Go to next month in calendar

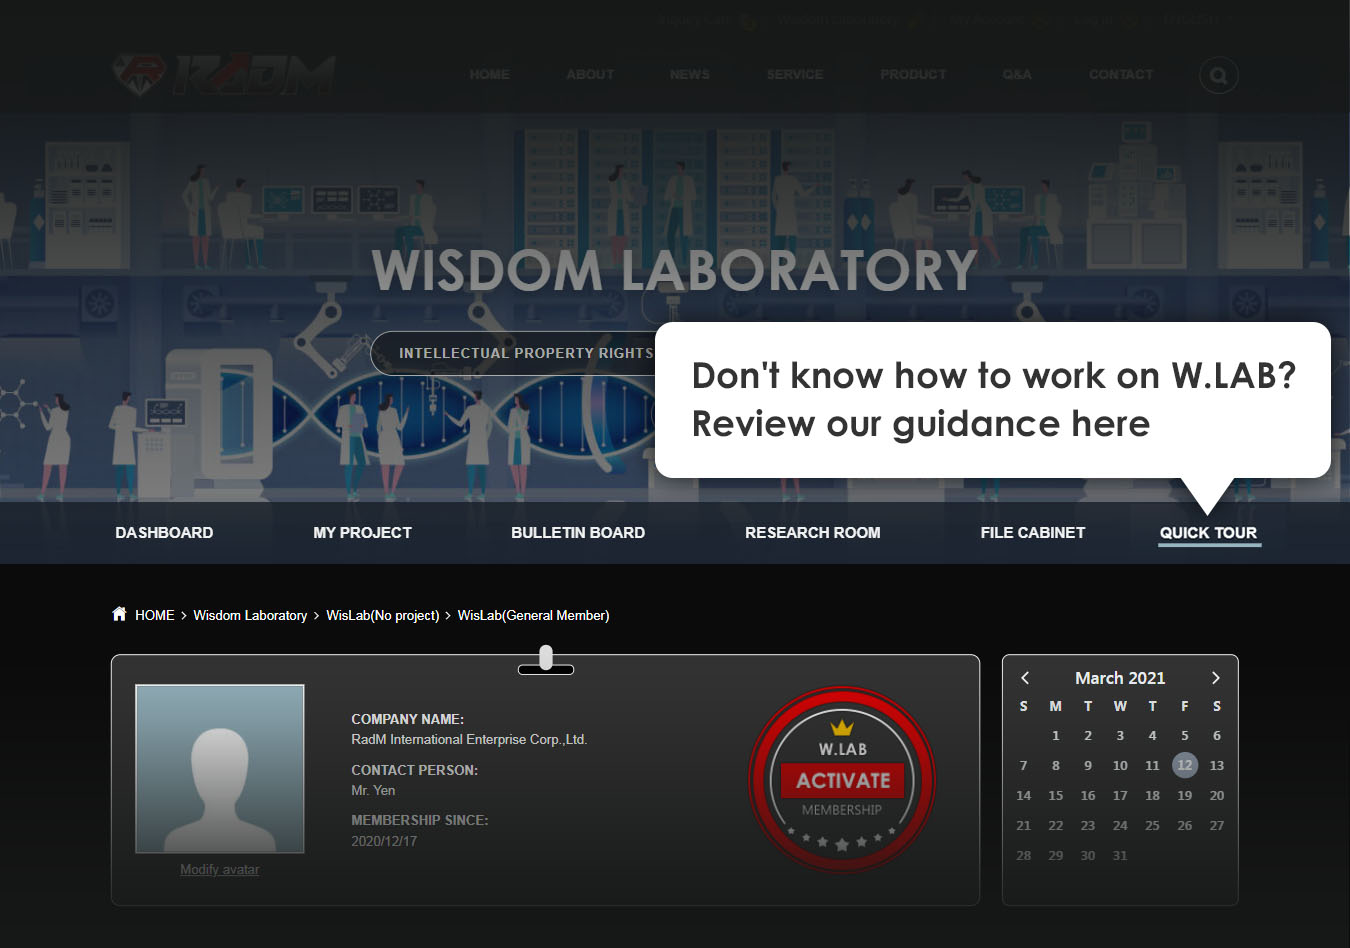1215,678
